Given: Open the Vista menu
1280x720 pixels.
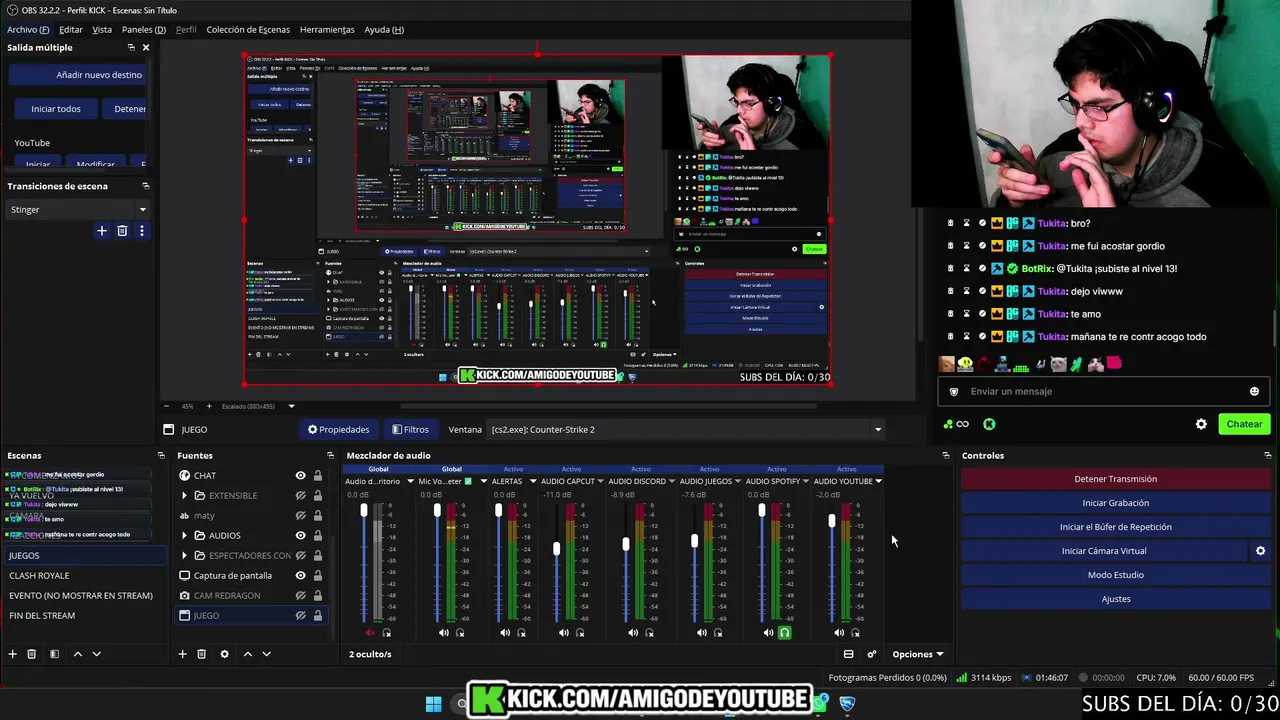Looking at the screenshot, I should (102, 29).
